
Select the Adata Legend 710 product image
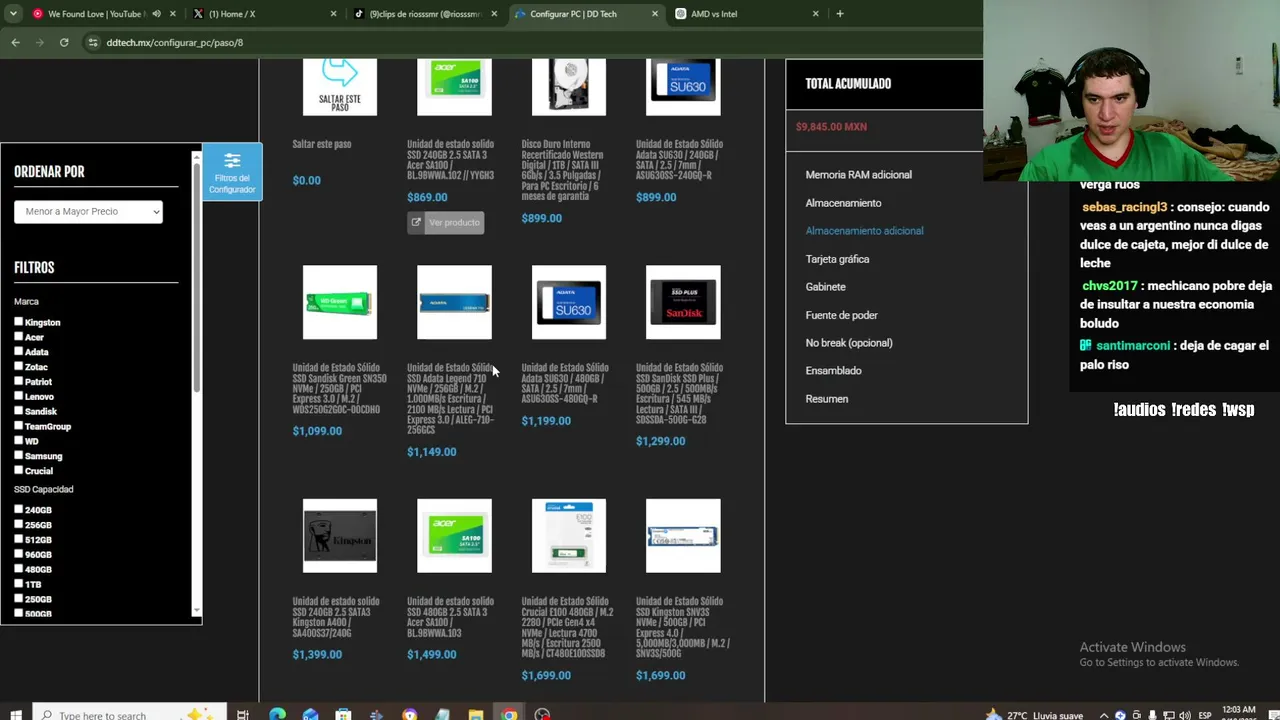coord(454,302)
